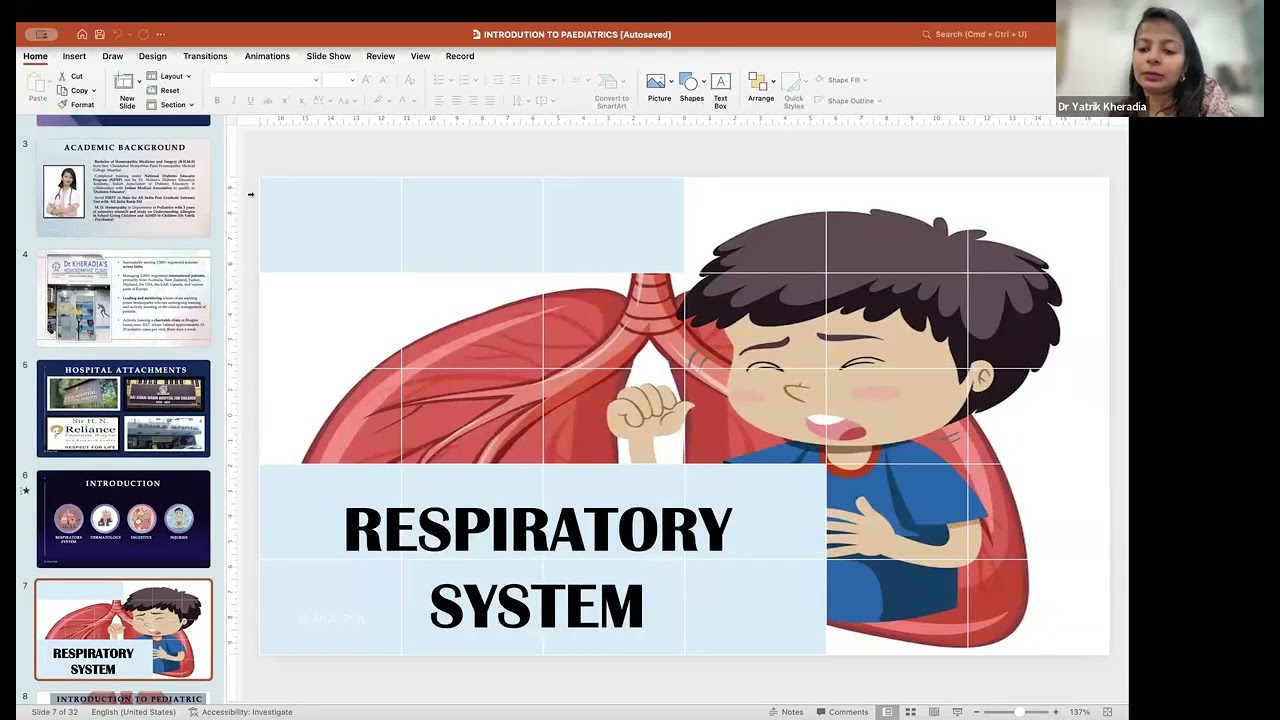
Task: Start Slide Show from status bar icon
Action: (x=957, y=712)
